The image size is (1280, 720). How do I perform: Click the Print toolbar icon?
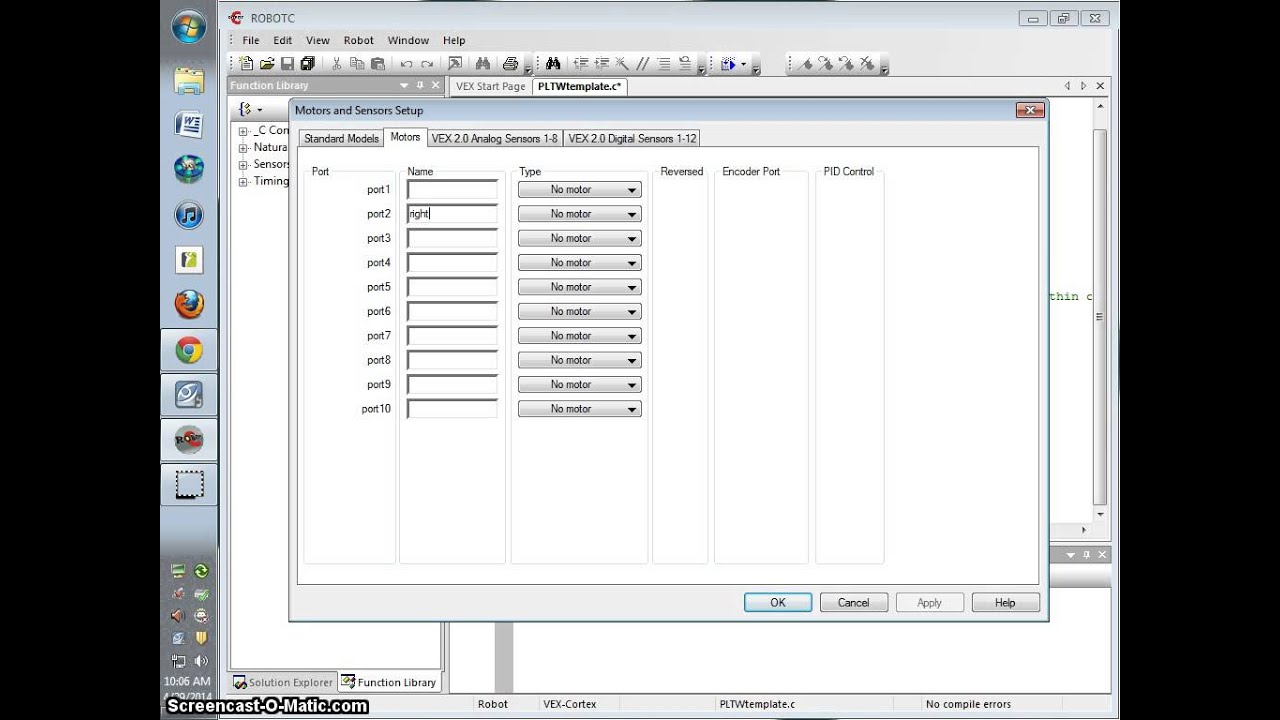511,64
